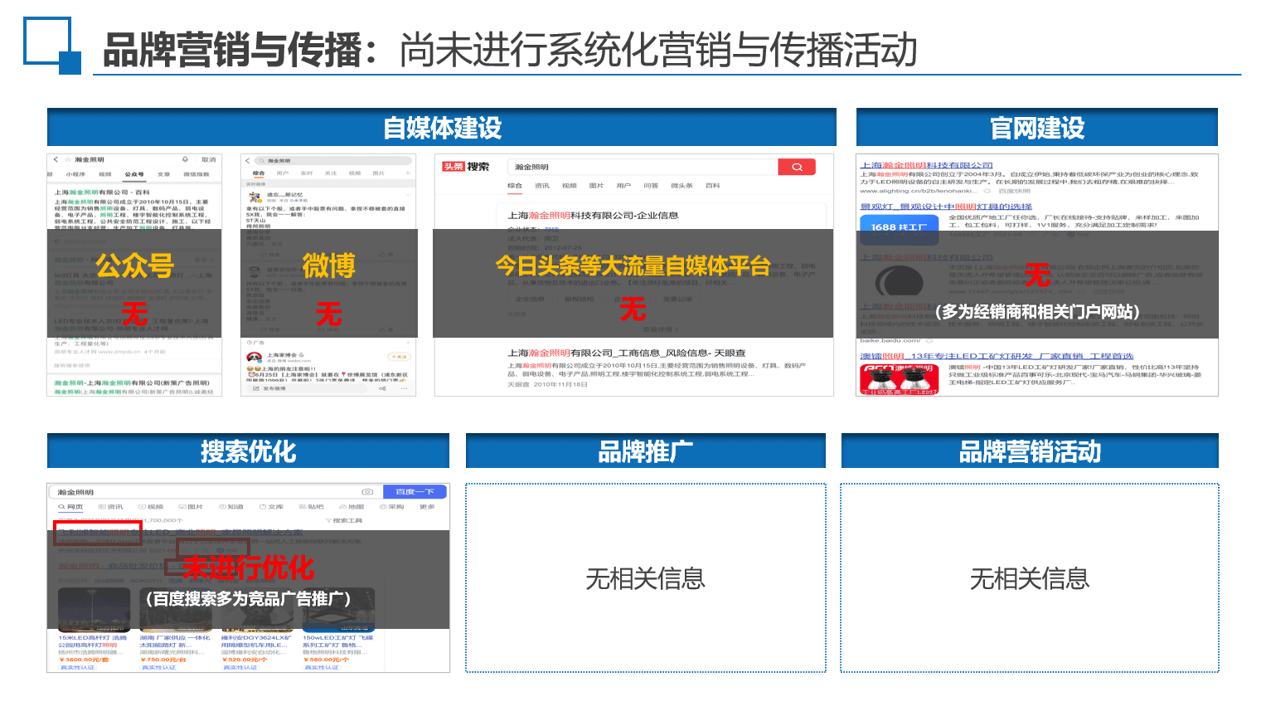Viewport: 1266px width, 712px height.
Task: Tap the back arrow in WeChat search
Action: point(55,160)
